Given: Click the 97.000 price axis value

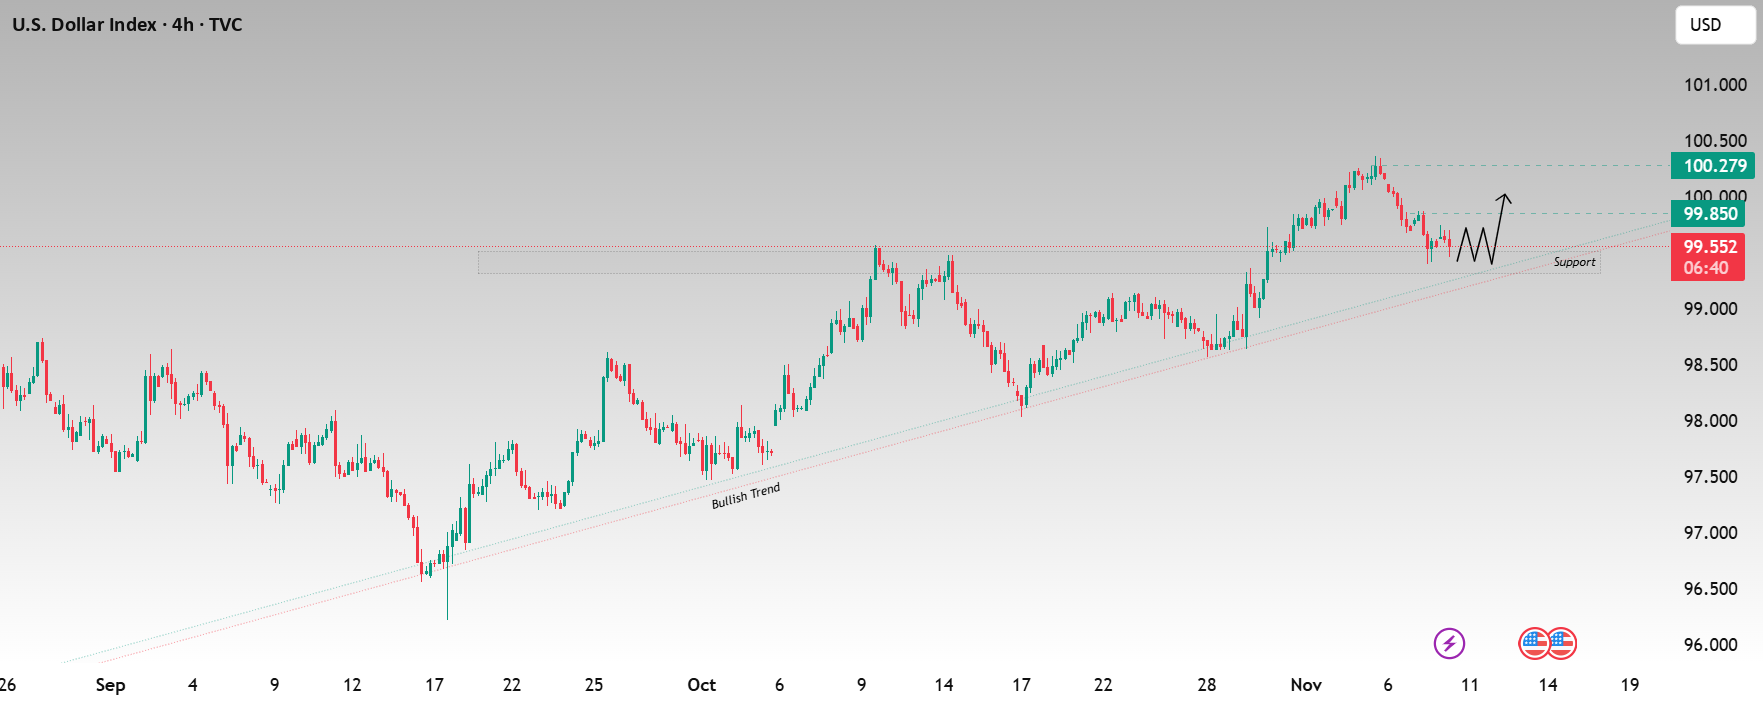Looking at the screenshot, I should [1711, 533].
